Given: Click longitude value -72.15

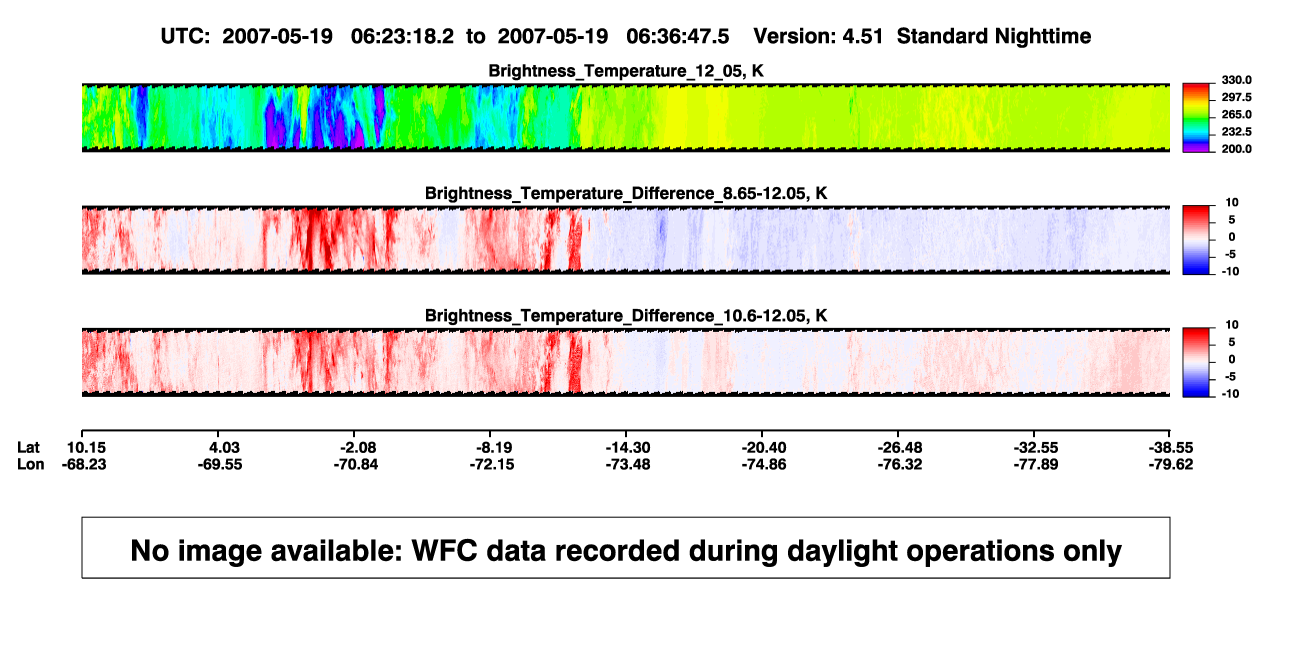Looking at the screenshot, I should 494,465.
